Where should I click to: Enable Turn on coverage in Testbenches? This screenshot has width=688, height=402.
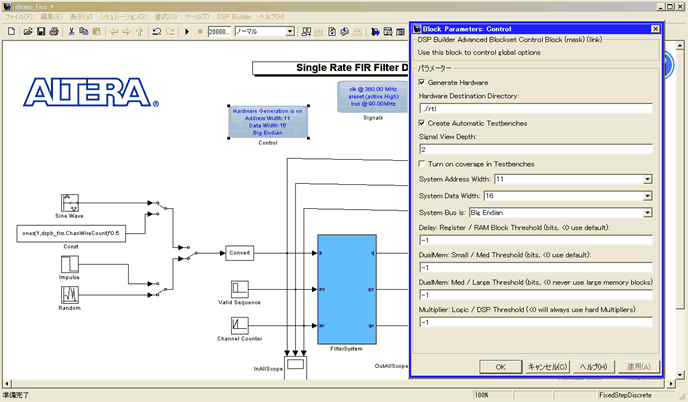tap(422, 163)
